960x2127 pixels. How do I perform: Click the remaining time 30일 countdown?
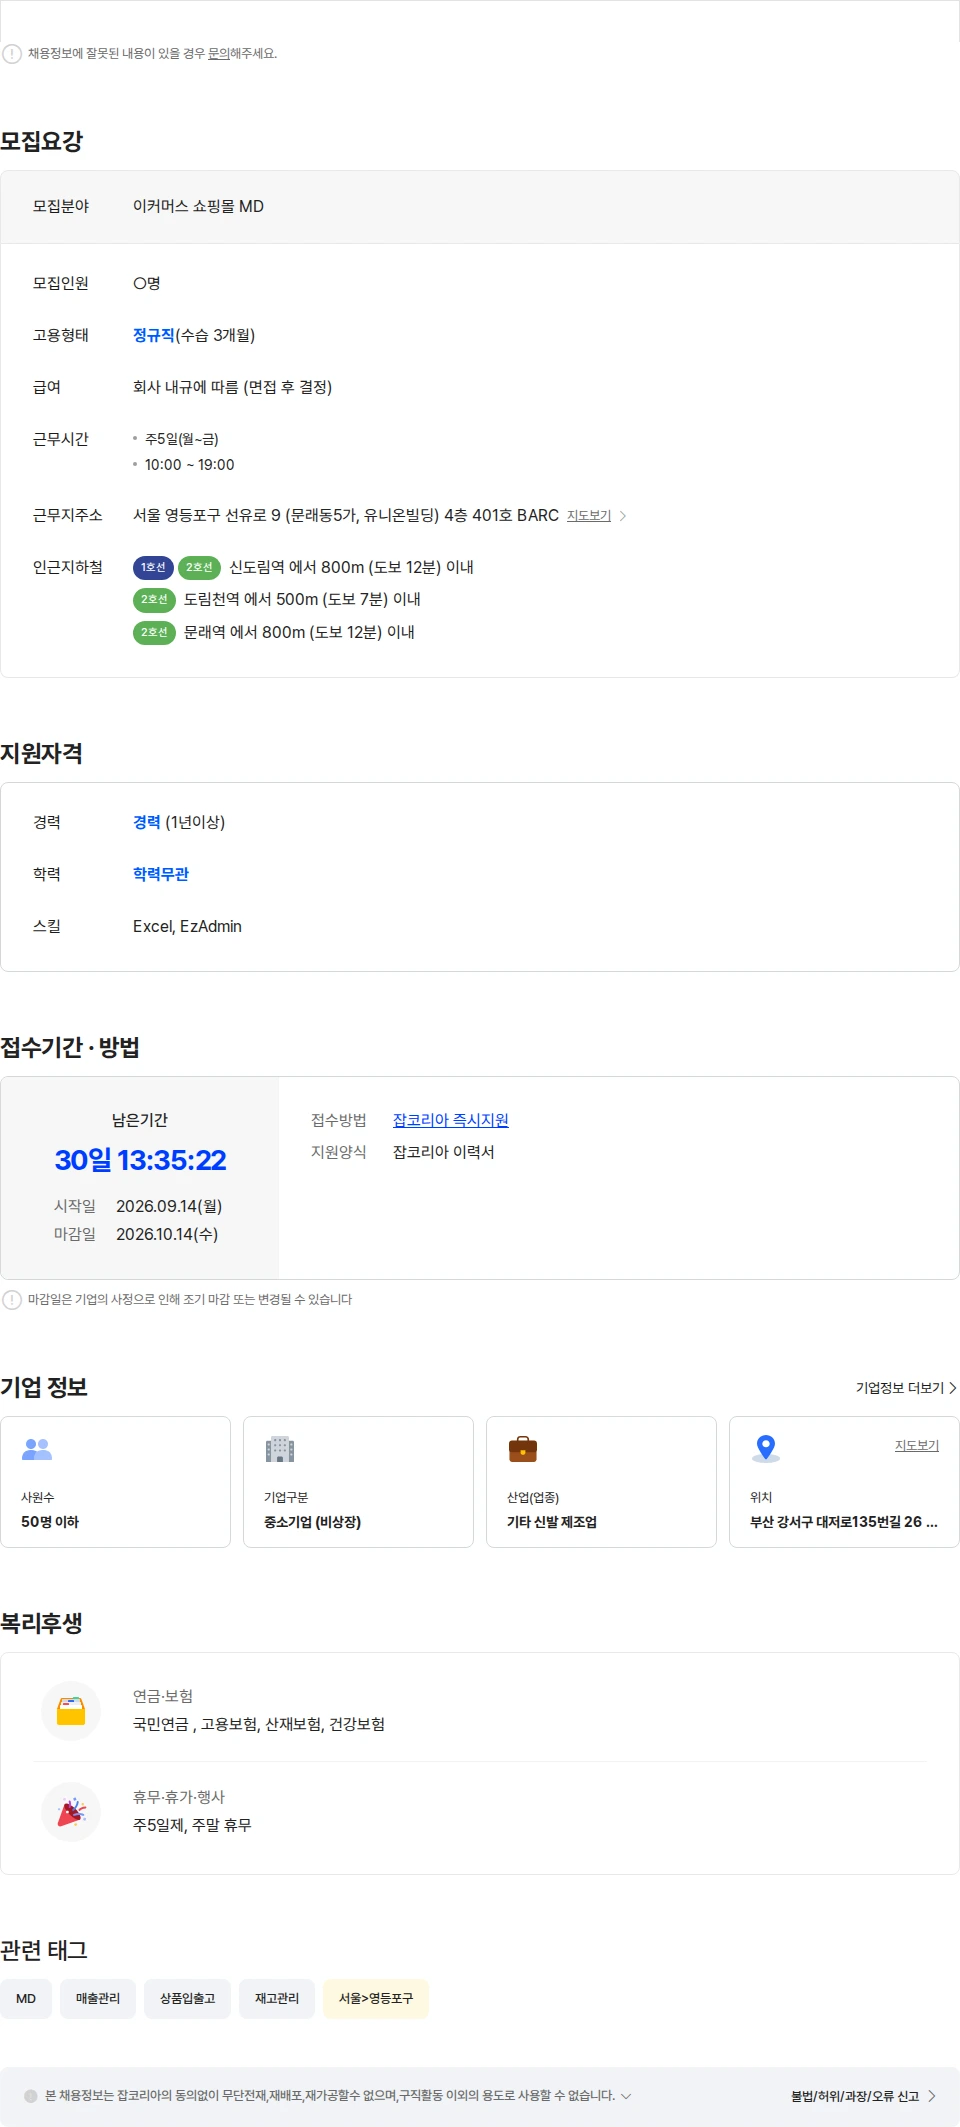[x=140, y=1160]
